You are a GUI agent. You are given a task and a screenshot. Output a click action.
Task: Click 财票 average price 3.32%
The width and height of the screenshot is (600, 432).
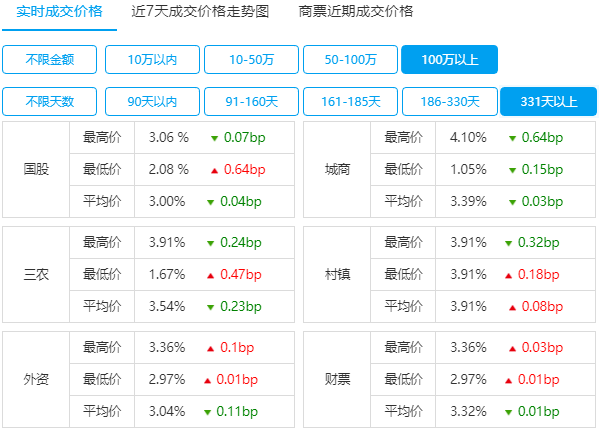[x=468, y=411]
